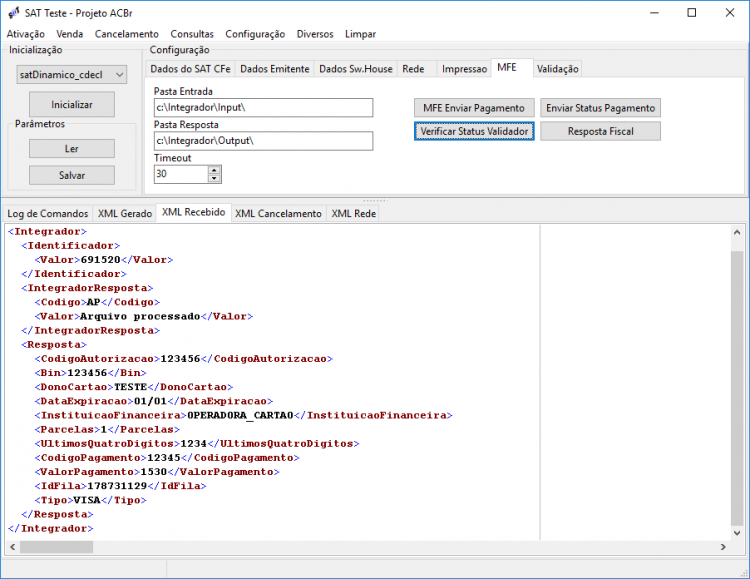Minimize the SAT Teste window
Image resolution: width=750 pixels, height=579 pixels.
click(654, 13)
